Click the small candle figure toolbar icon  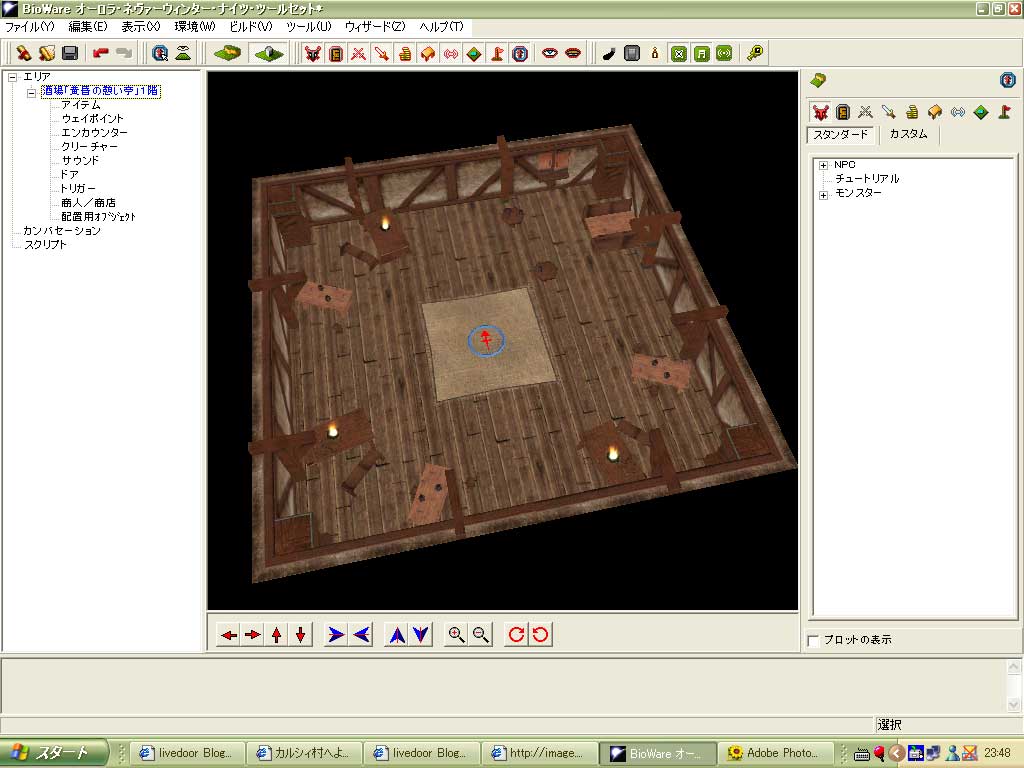tap(655, 53)
